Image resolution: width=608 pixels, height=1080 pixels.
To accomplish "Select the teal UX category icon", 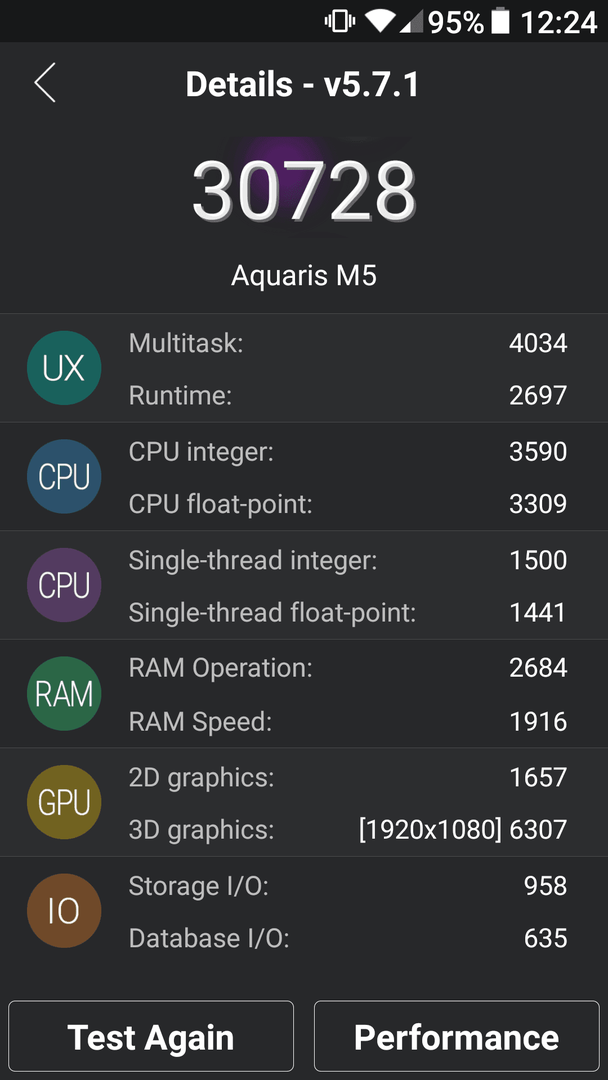I will [64, 368].
